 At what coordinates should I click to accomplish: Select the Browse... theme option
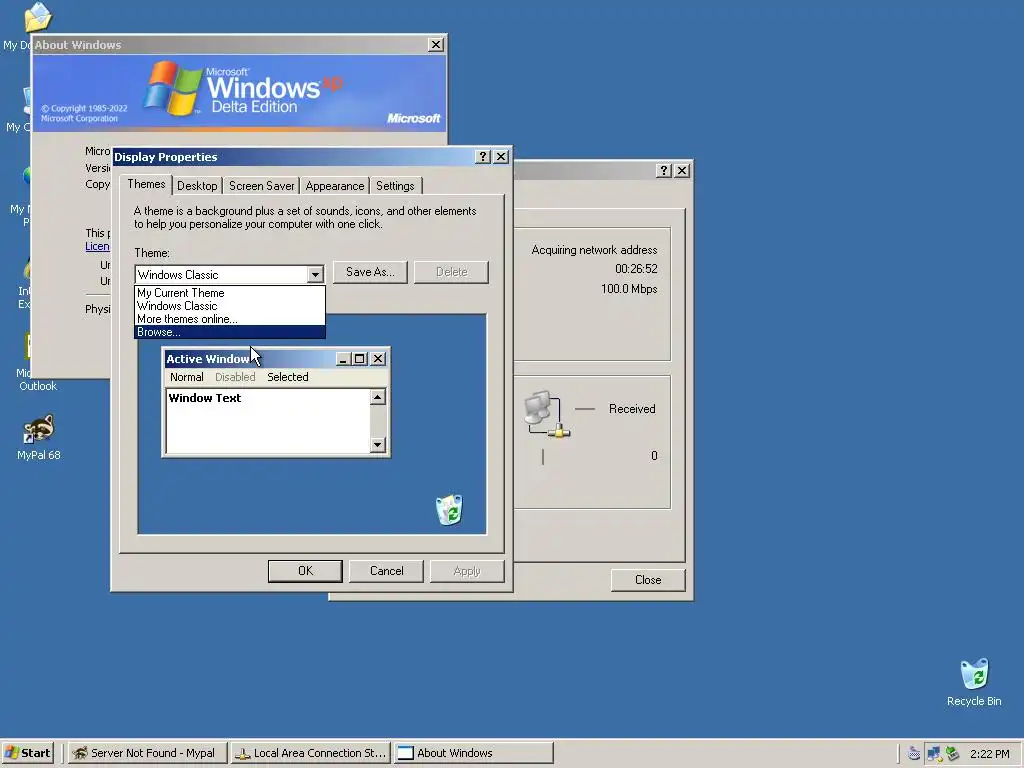click(229, 332)
